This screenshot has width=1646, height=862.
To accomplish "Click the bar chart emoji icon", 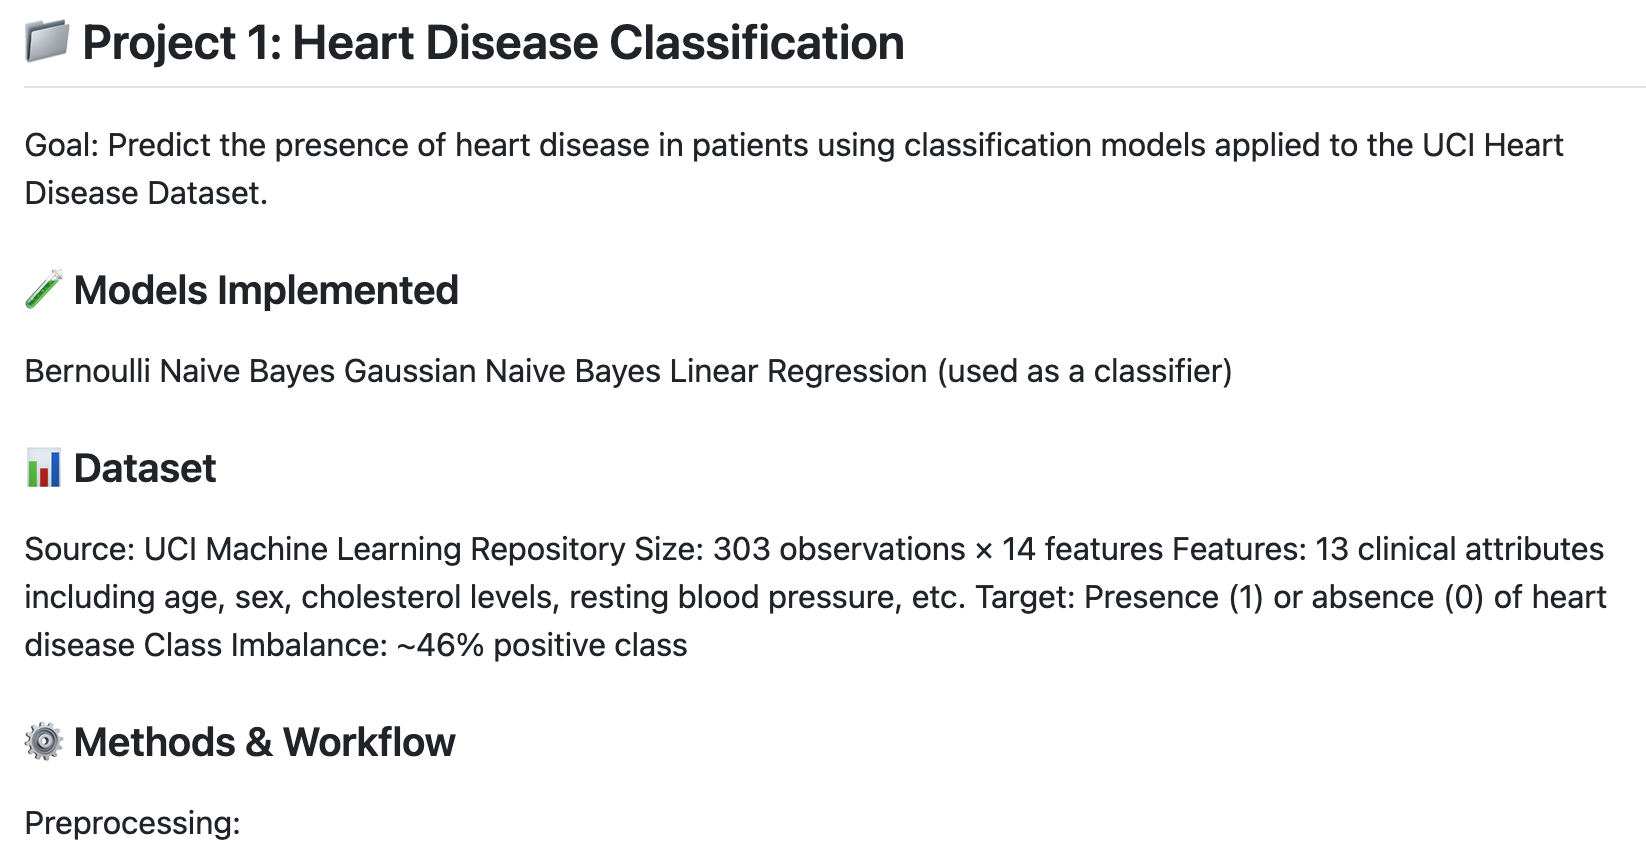I will click(x=43, y=468).
